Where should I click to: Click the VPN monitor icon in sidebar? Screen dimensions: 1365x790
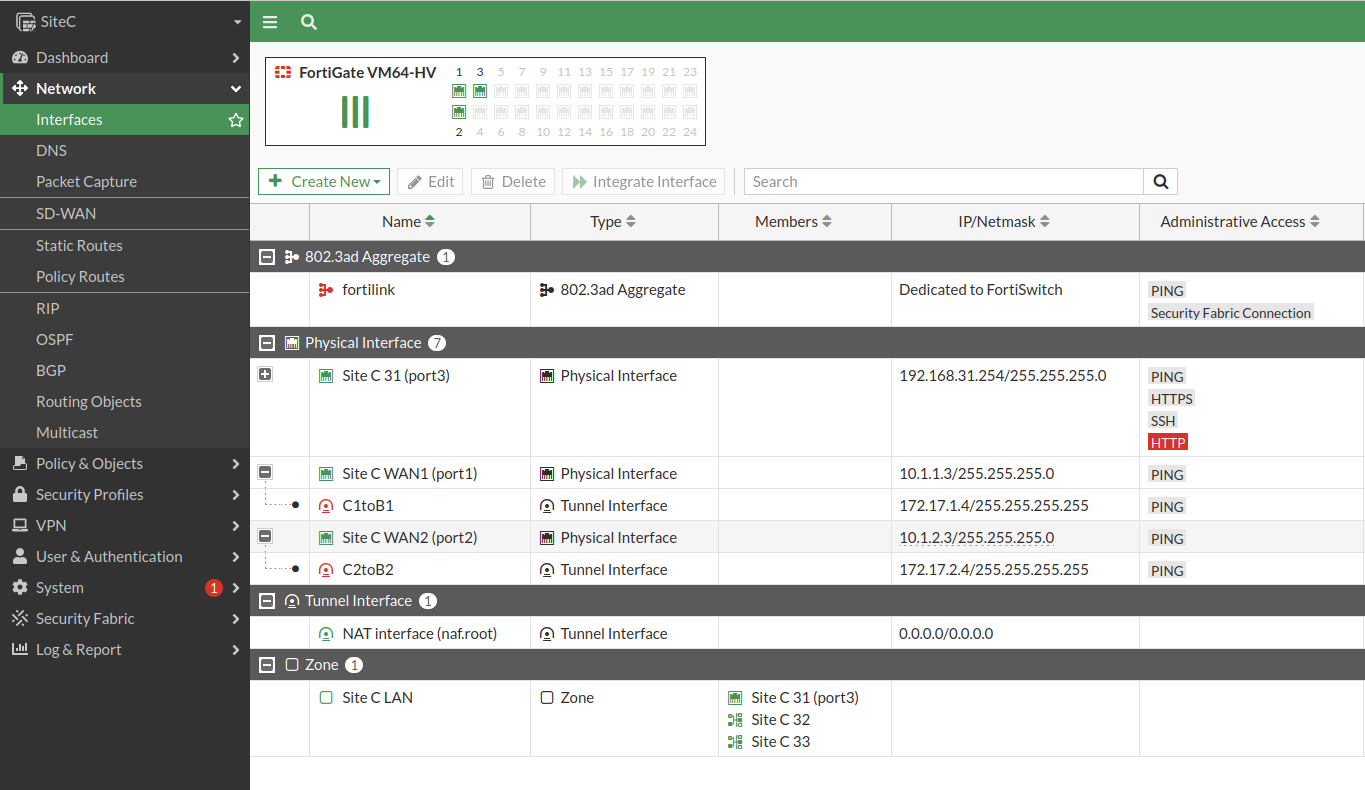[x=19, y=526]
